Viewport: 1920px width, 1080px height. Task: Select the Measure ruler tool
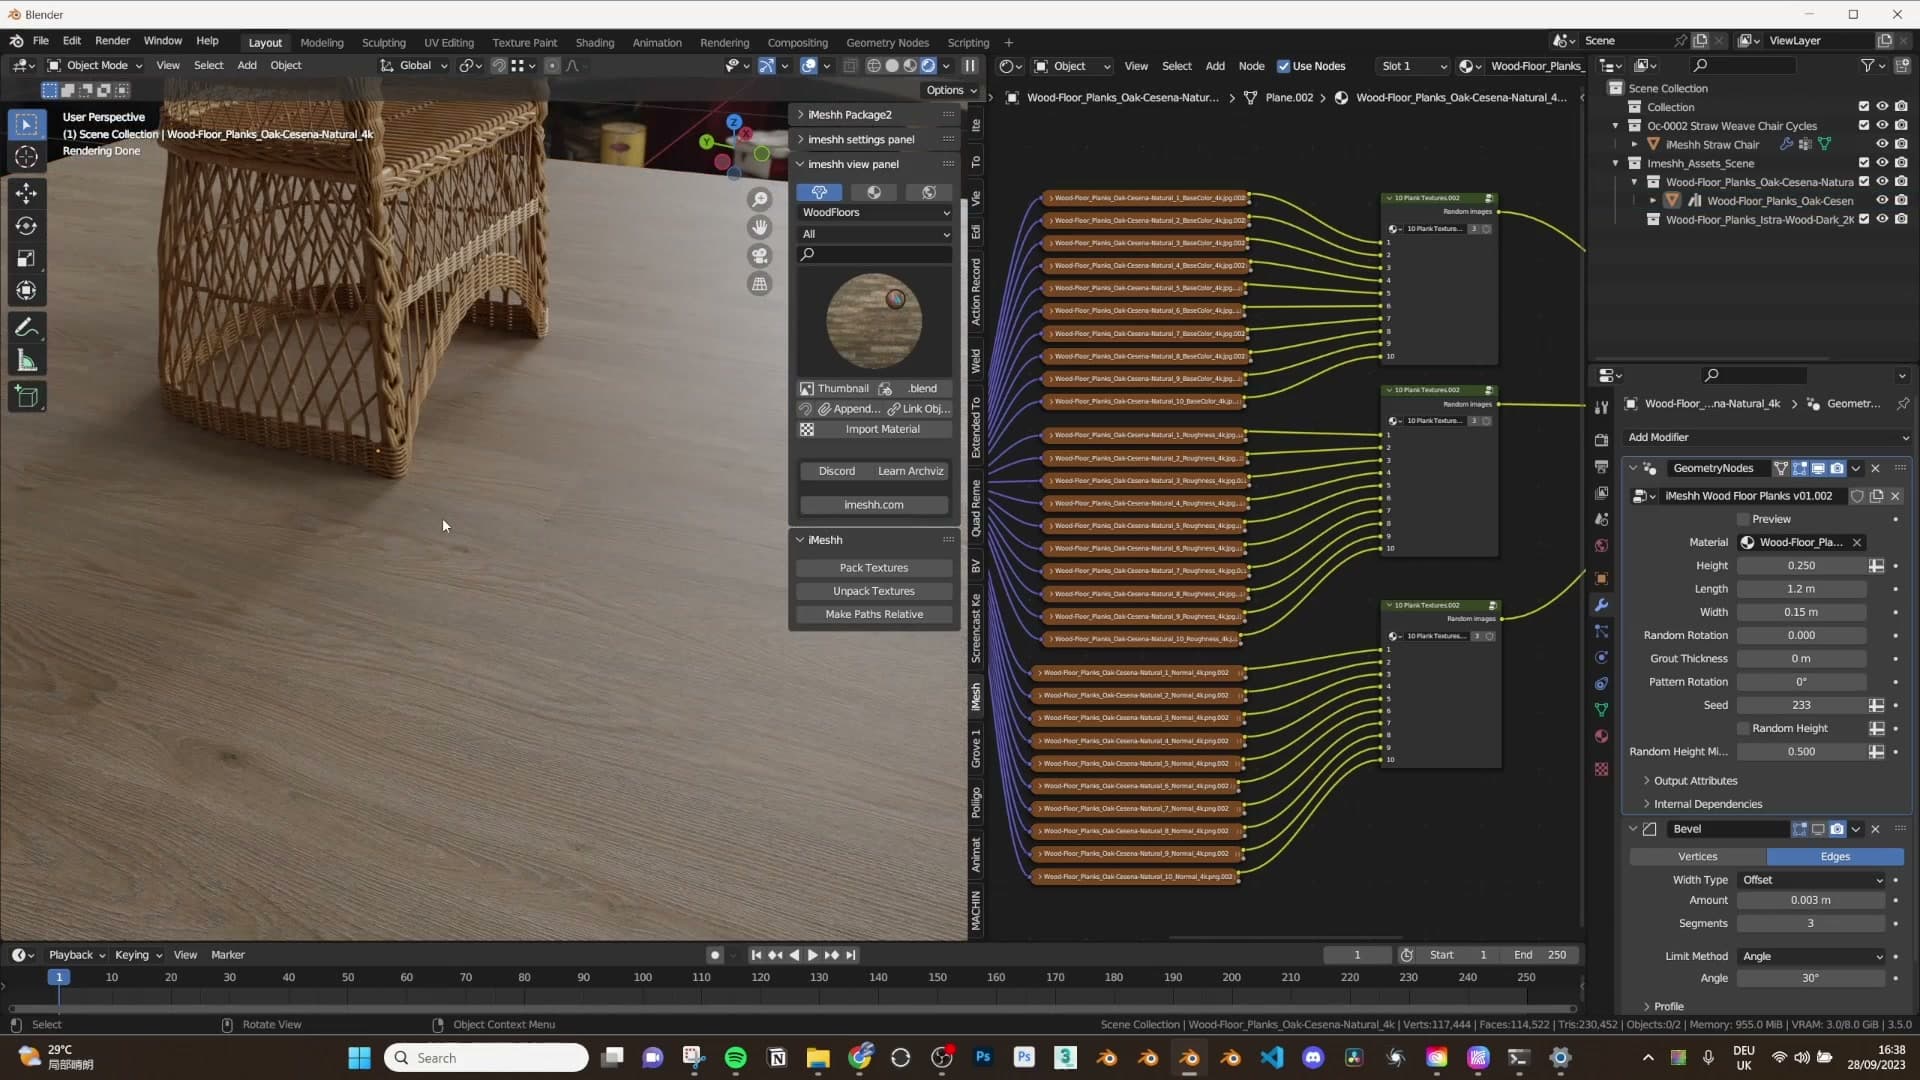pyautogui.click(x=27, y=361)
